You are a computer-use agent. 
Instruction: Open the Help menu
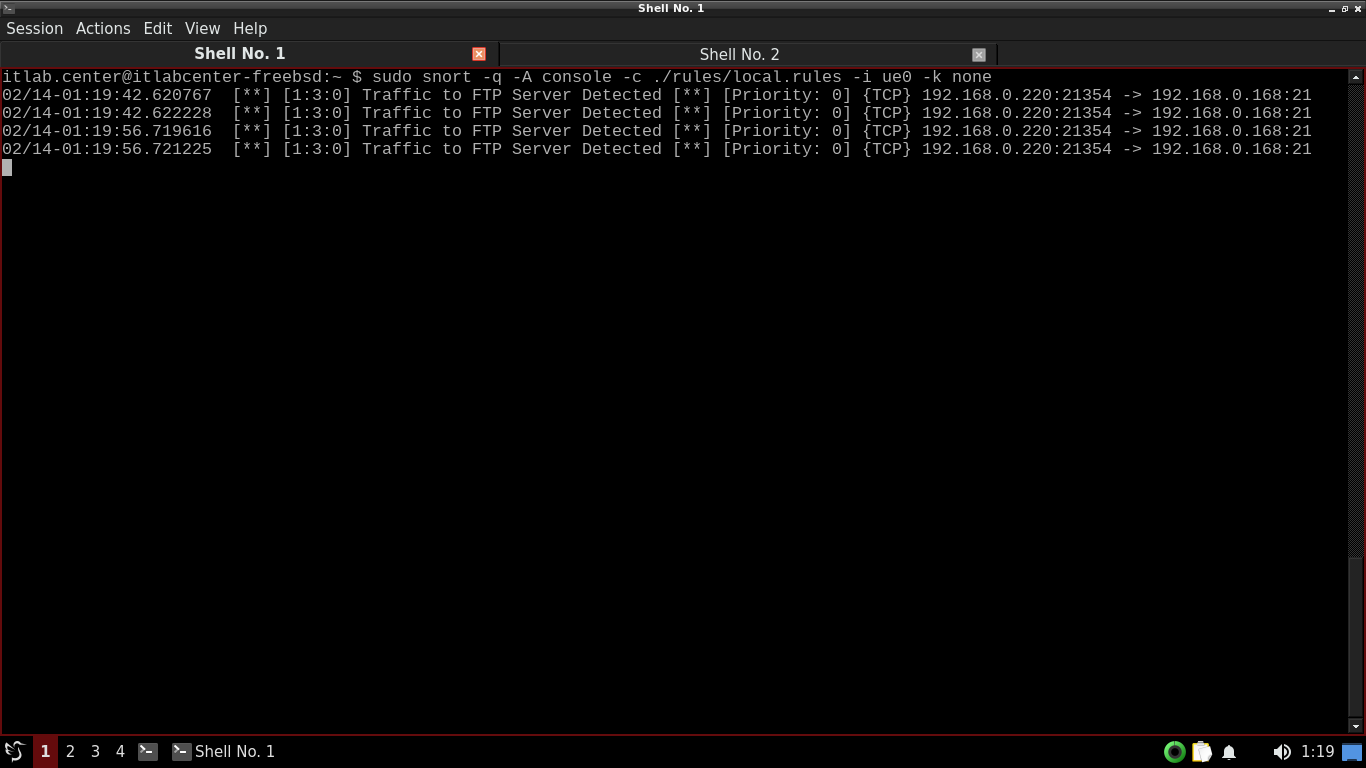pyautogui.click(x=250, y=28)
